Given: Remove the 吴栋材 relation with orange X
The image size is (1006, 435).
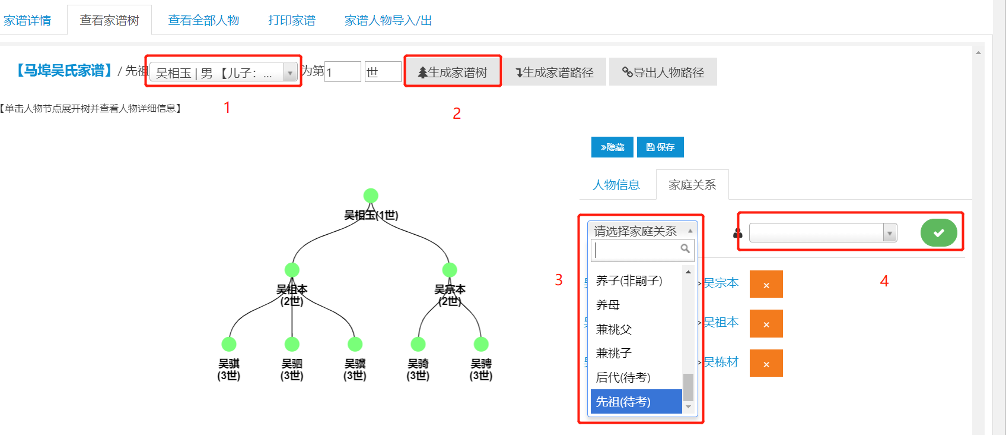Looking at the screenshot, I should [x=766, y=363].
